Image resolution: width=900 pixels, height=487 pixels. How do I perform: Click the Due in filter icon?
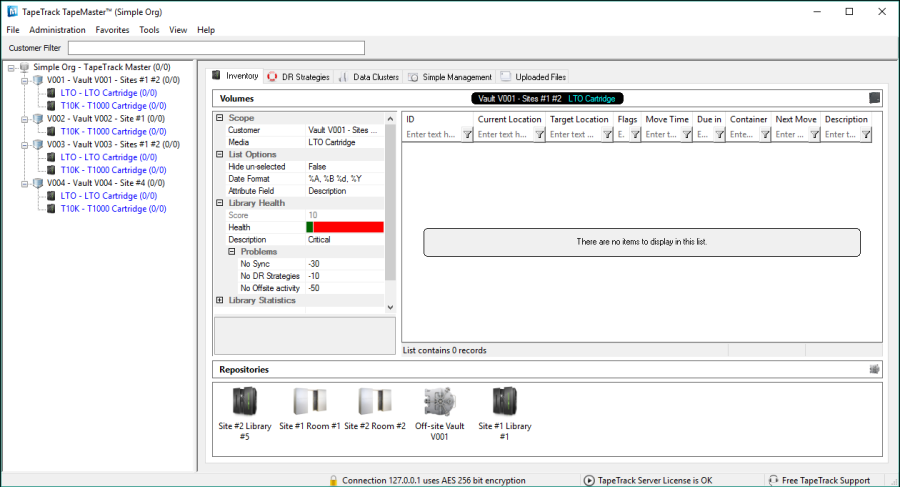719,134
